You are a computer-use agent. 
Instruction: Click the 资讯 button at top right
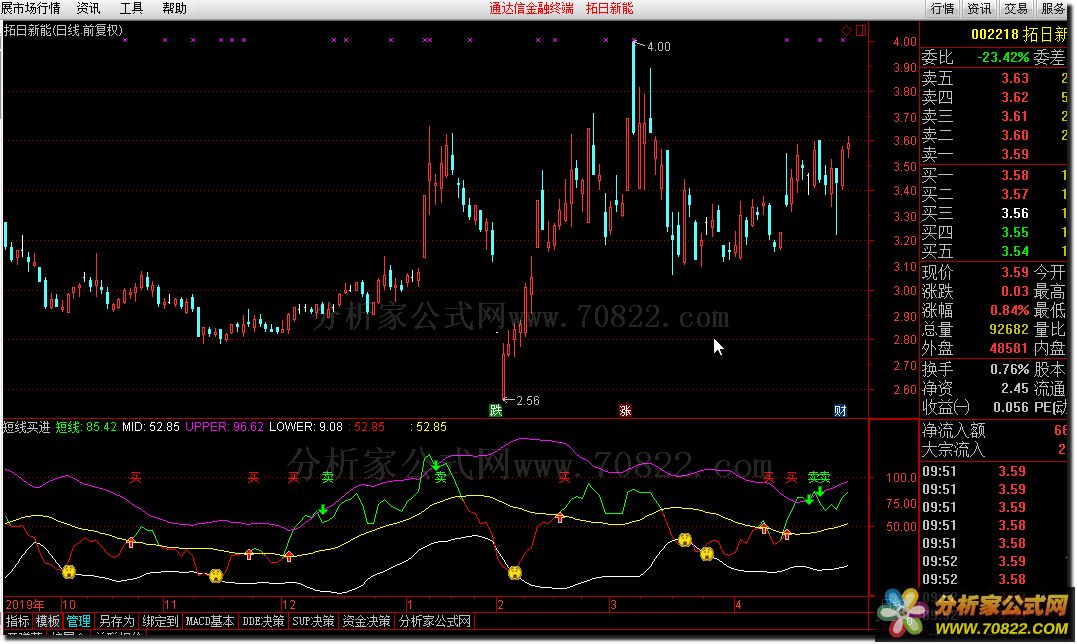(x=979, y=8)
